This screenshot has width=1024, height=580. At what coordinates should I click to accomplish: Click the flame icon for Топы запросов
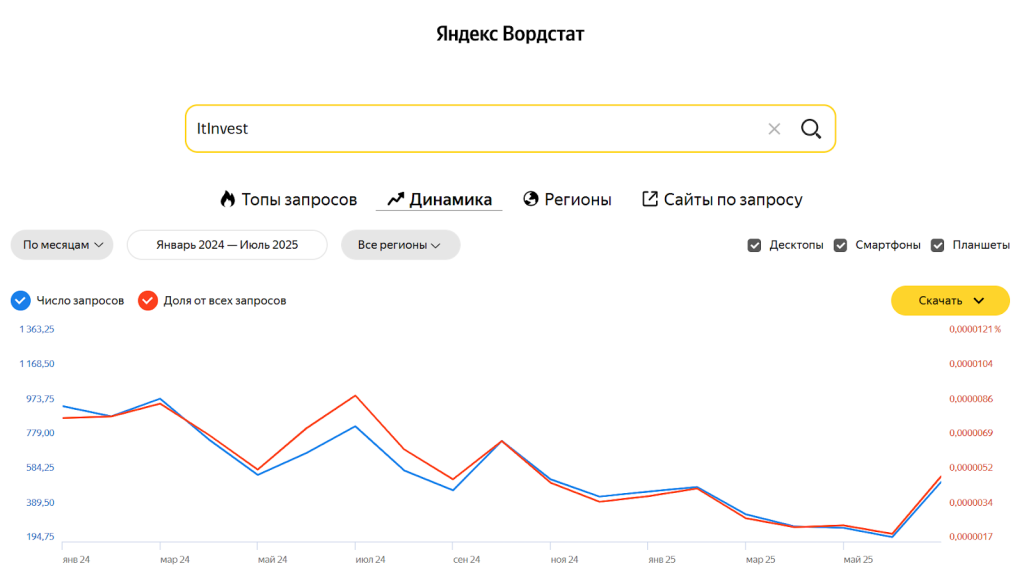[x=227, y=199]
